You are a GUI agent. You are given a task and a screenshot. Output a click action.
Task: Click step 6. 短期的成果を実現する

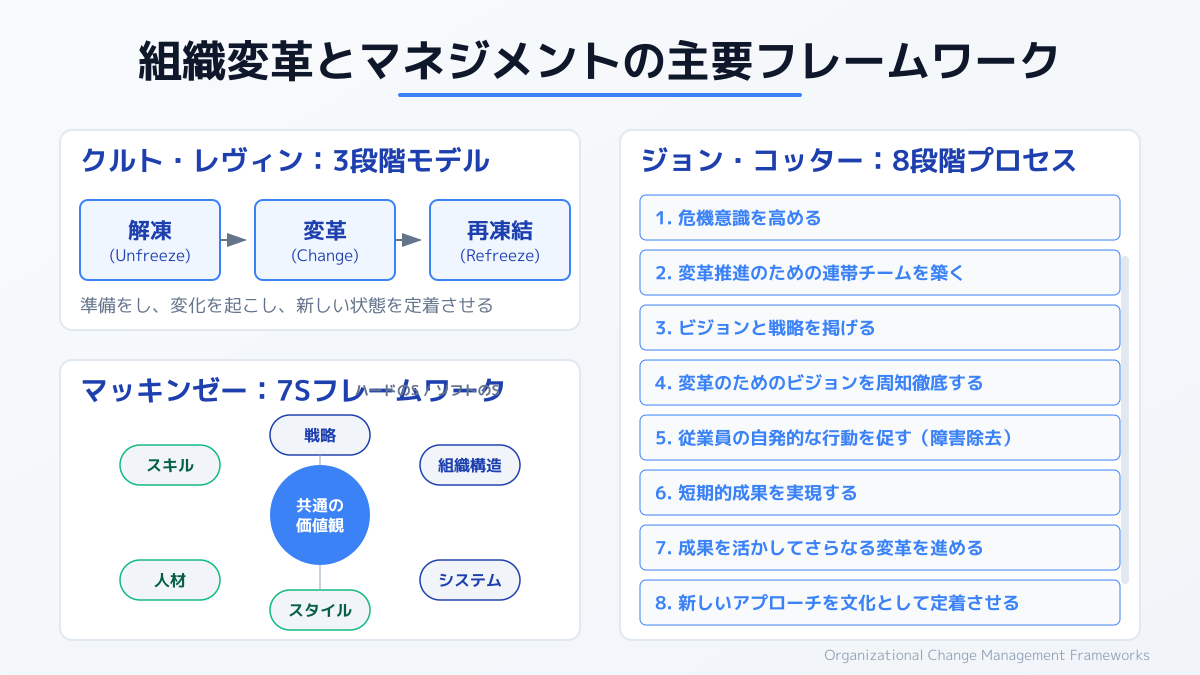click(x=879, y=492)
